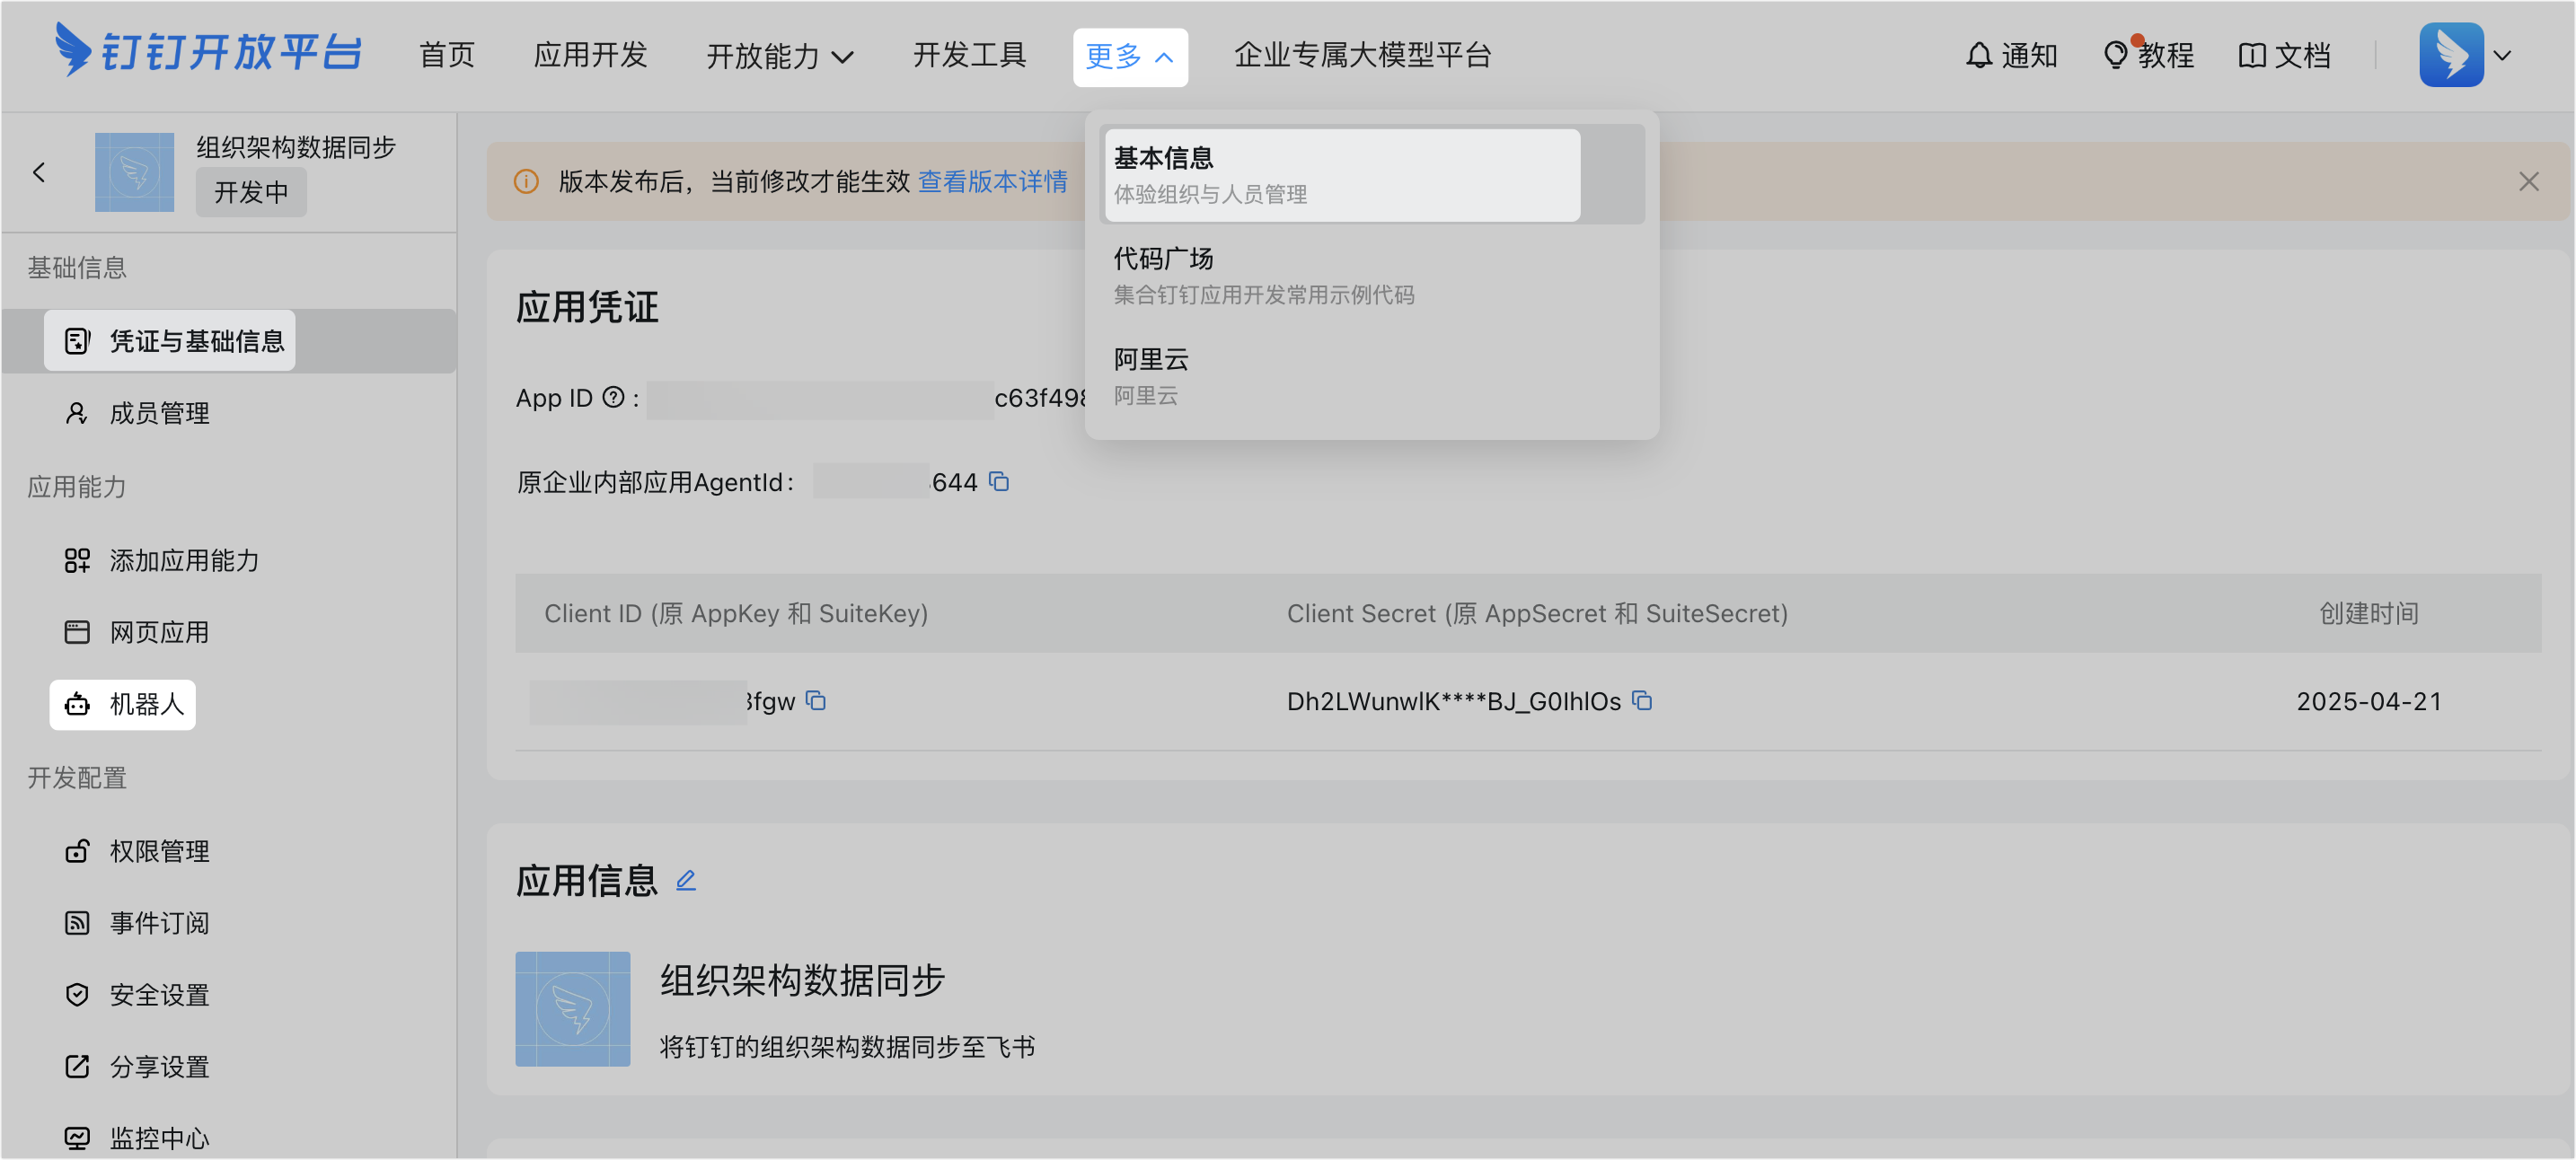The image size is (2576, 1160).
Task: Click the 开发中 status tag
Action: point(251,192)
